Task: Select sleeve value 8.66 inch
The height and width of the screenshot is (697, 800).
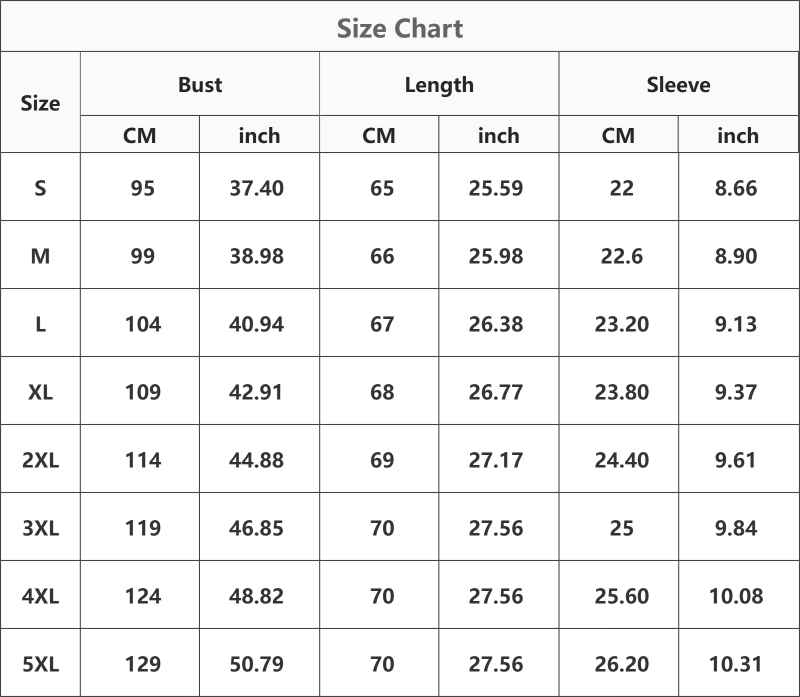Action: (736, 188)
